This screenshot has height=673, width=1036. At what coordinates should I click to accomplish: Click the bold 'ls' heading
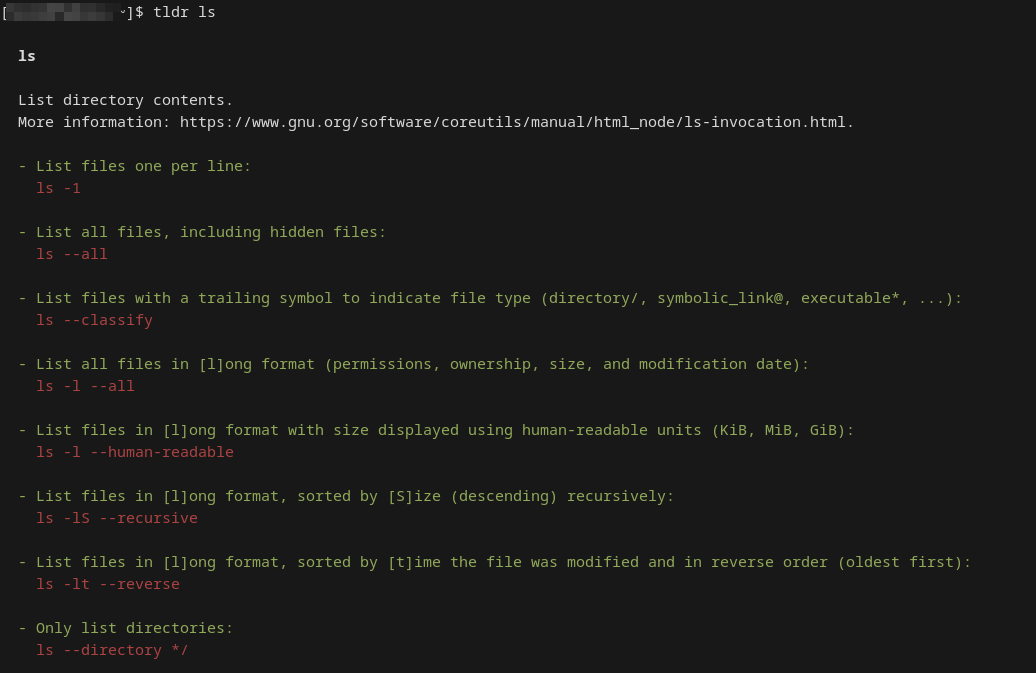(x=27, y=56)
